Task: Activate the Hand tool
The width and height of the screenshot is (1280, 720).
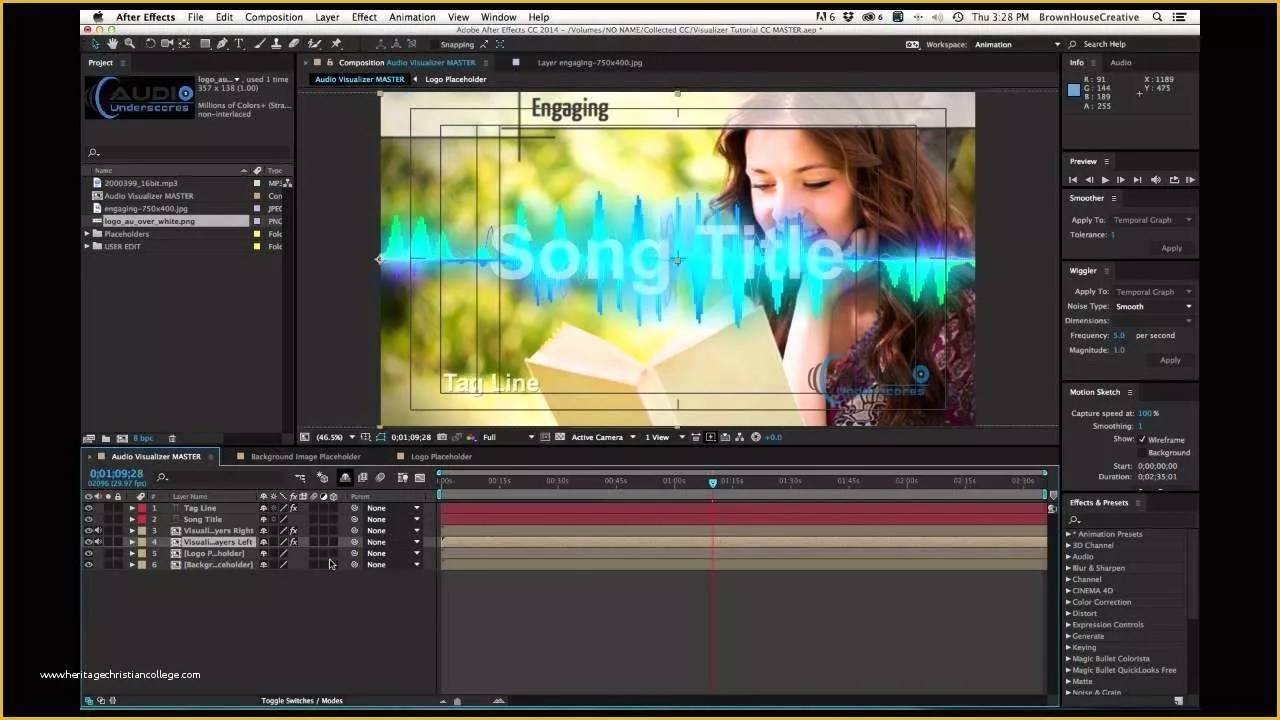Action: pos(113,44)
